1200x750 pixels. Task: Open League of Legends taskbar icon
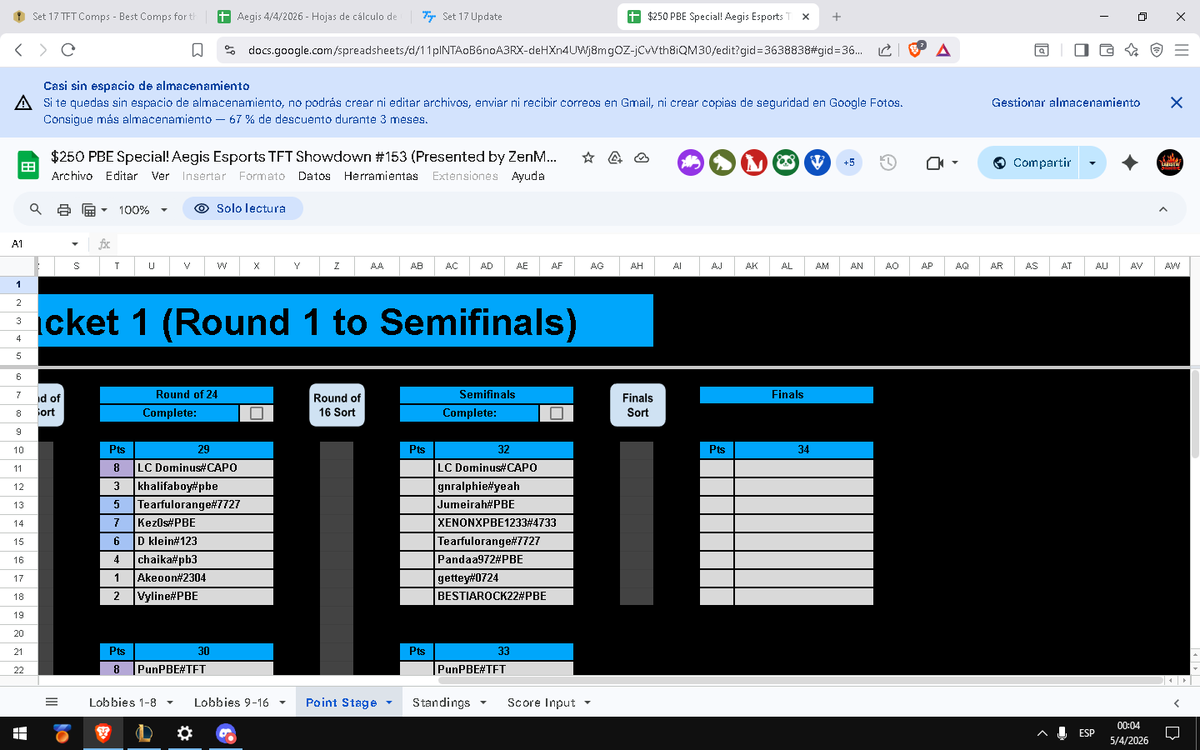point(143,733)
